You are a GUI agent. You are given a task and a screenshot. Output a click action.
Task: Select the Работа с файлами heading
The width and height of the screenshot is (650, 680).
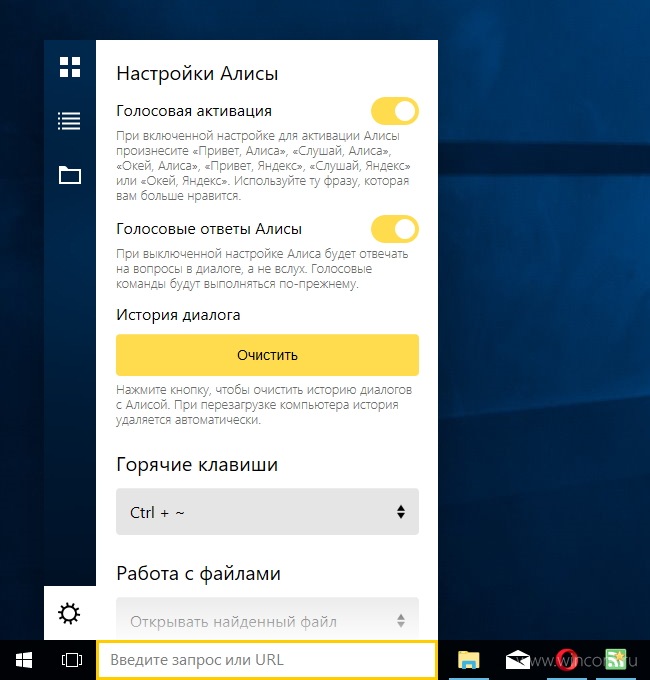[x=199, y=574]
